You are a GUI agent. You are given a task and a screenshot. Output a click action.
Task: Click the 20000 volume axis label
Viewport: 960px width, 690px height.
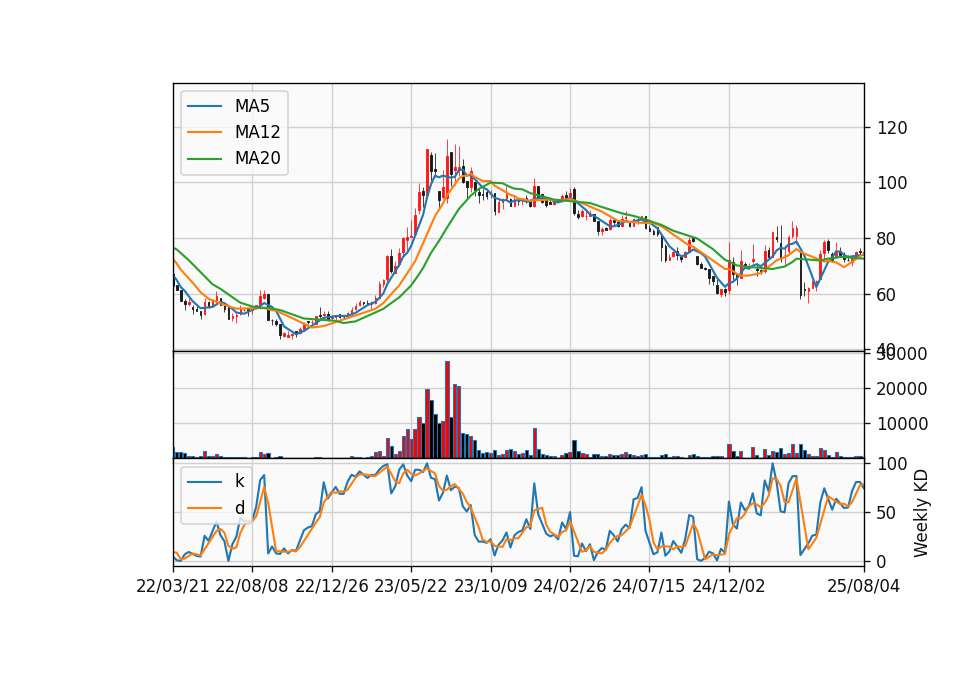pyautogui.click(x=902, y=389)
